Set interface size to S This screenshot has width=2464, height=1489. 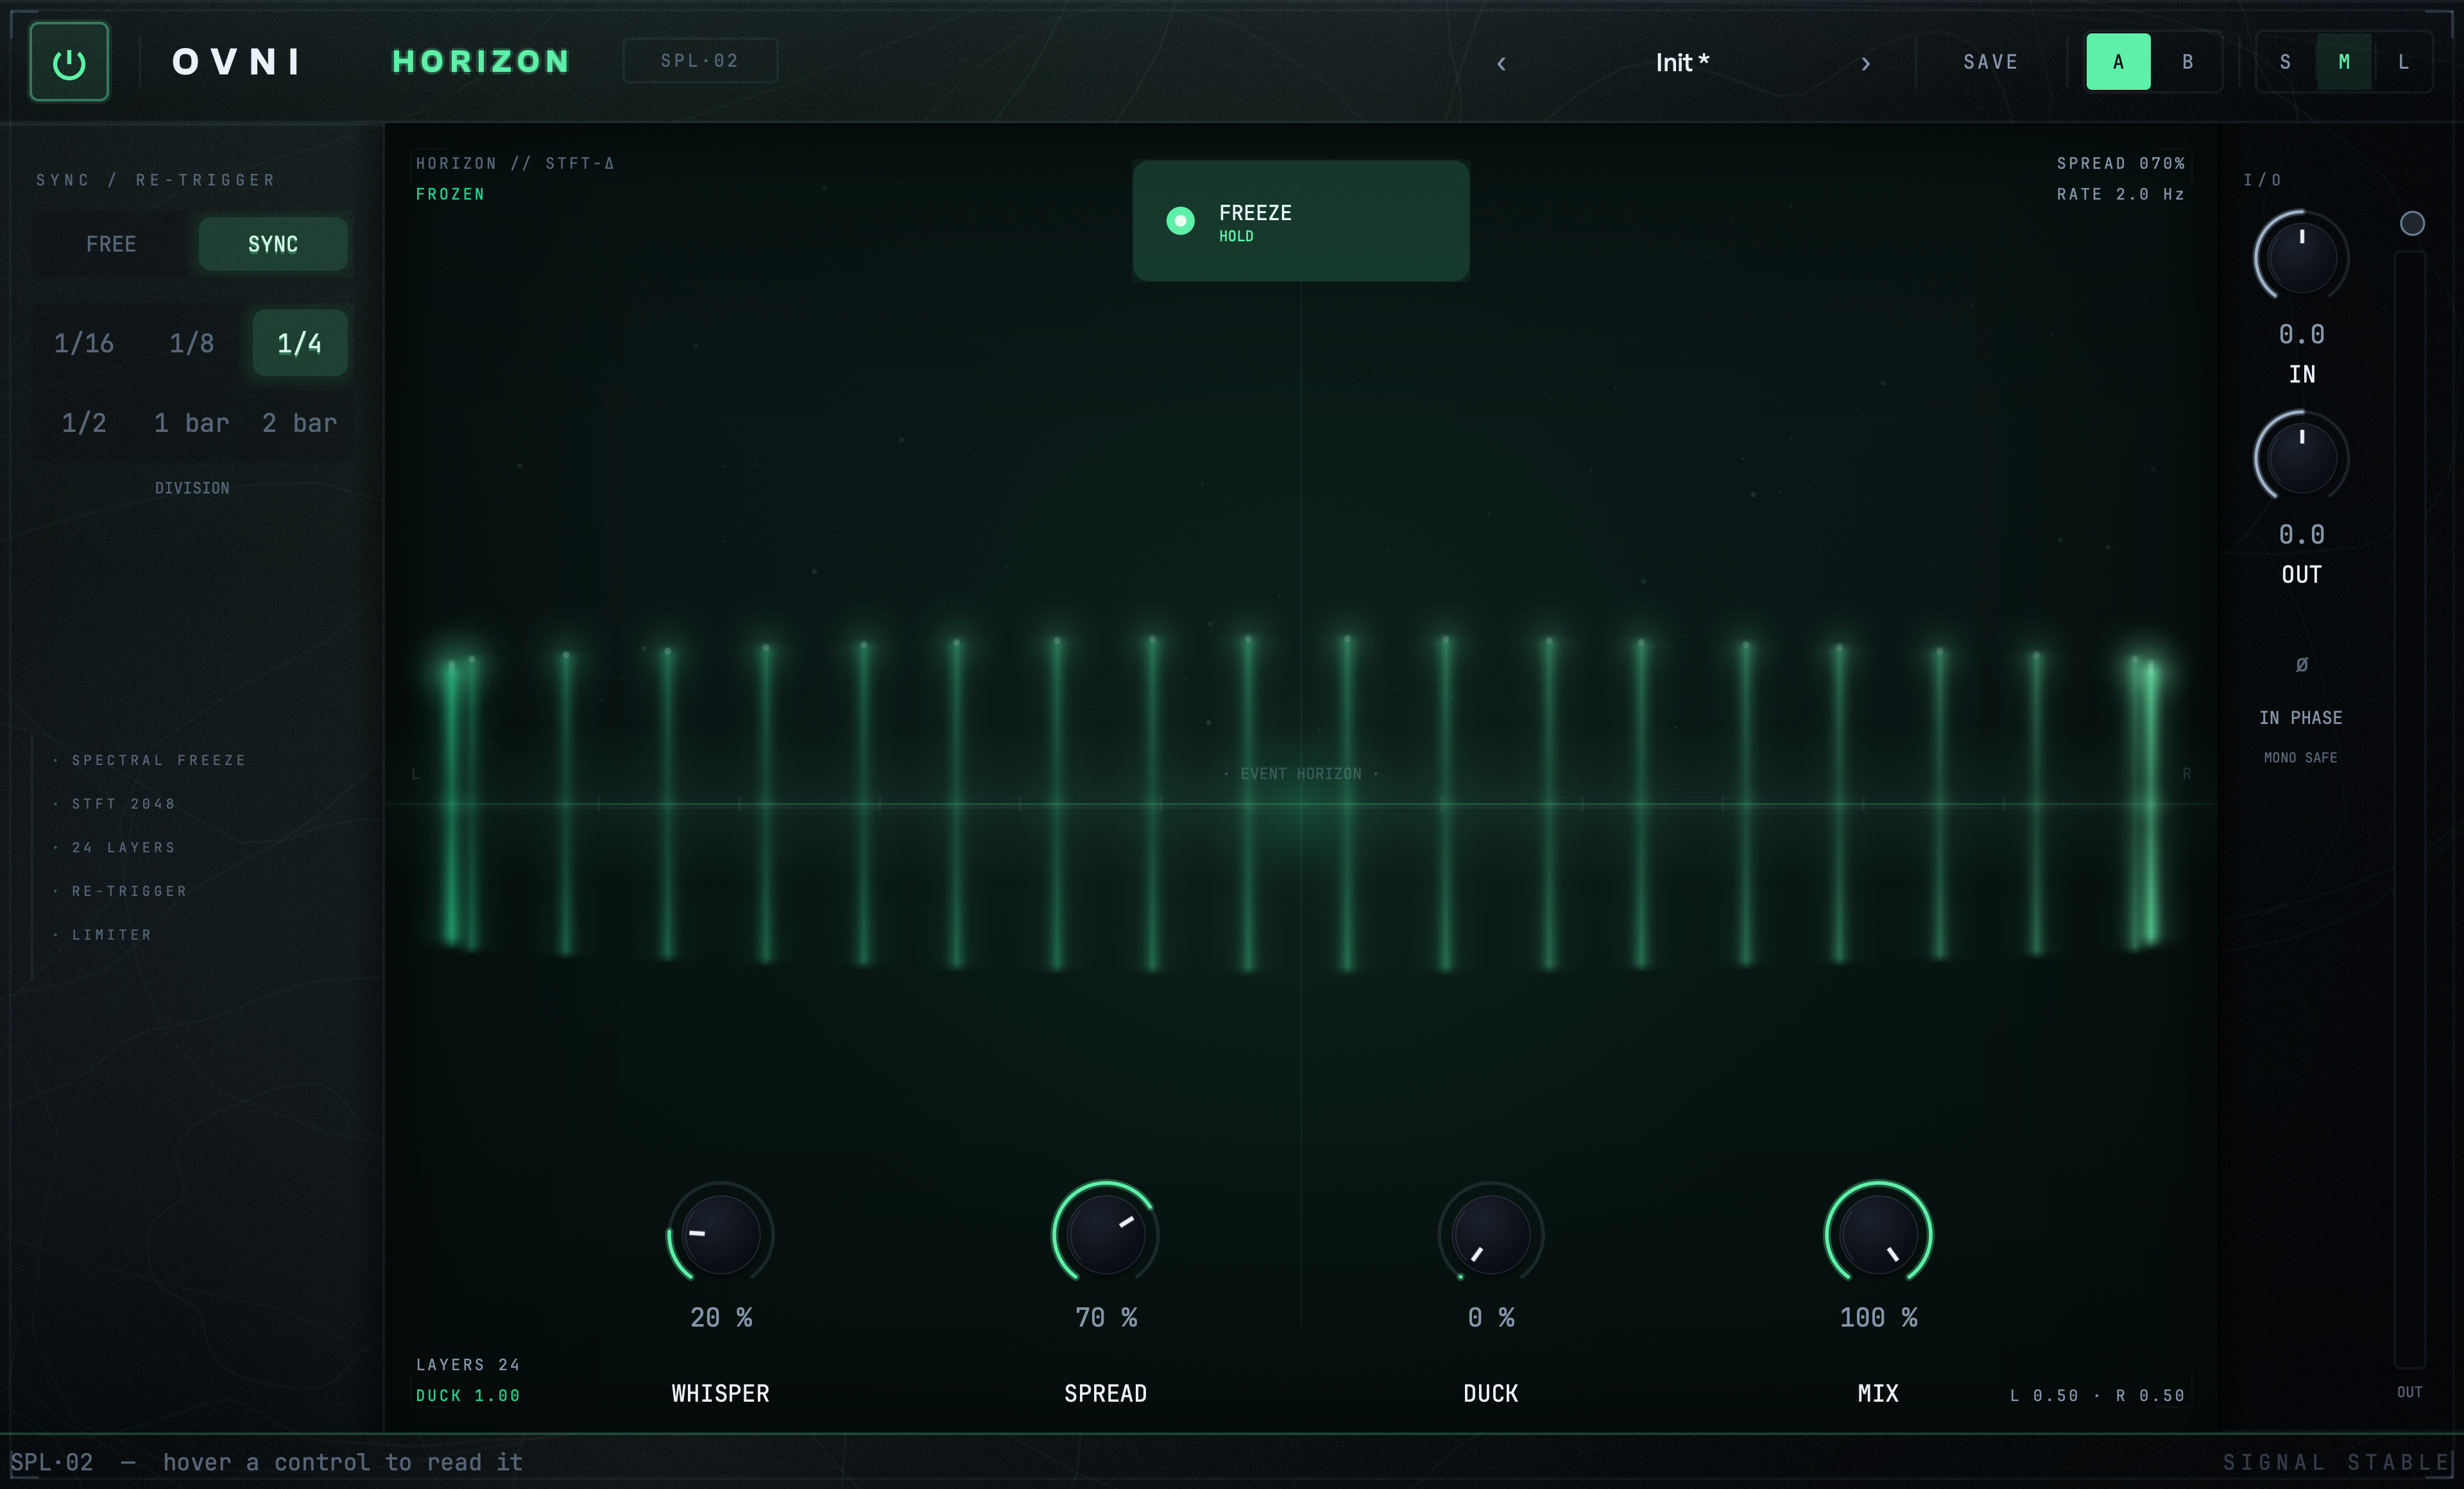tap(2285, 62)
